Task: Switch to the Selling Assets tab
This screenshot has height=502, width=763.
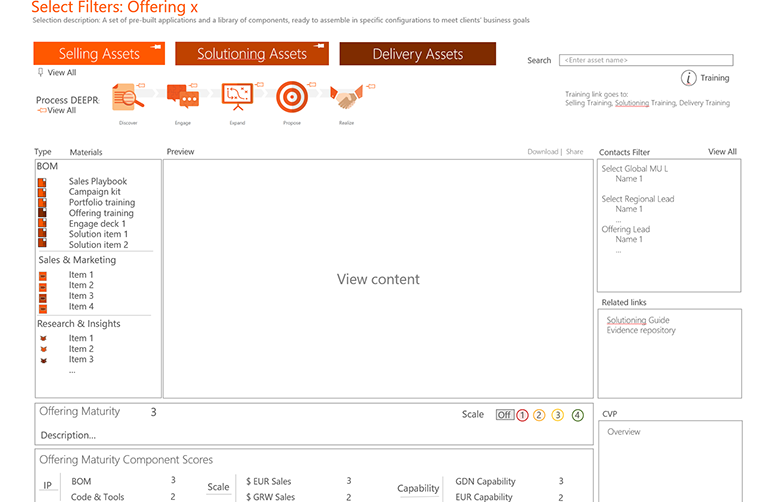Action: (99, 54)
